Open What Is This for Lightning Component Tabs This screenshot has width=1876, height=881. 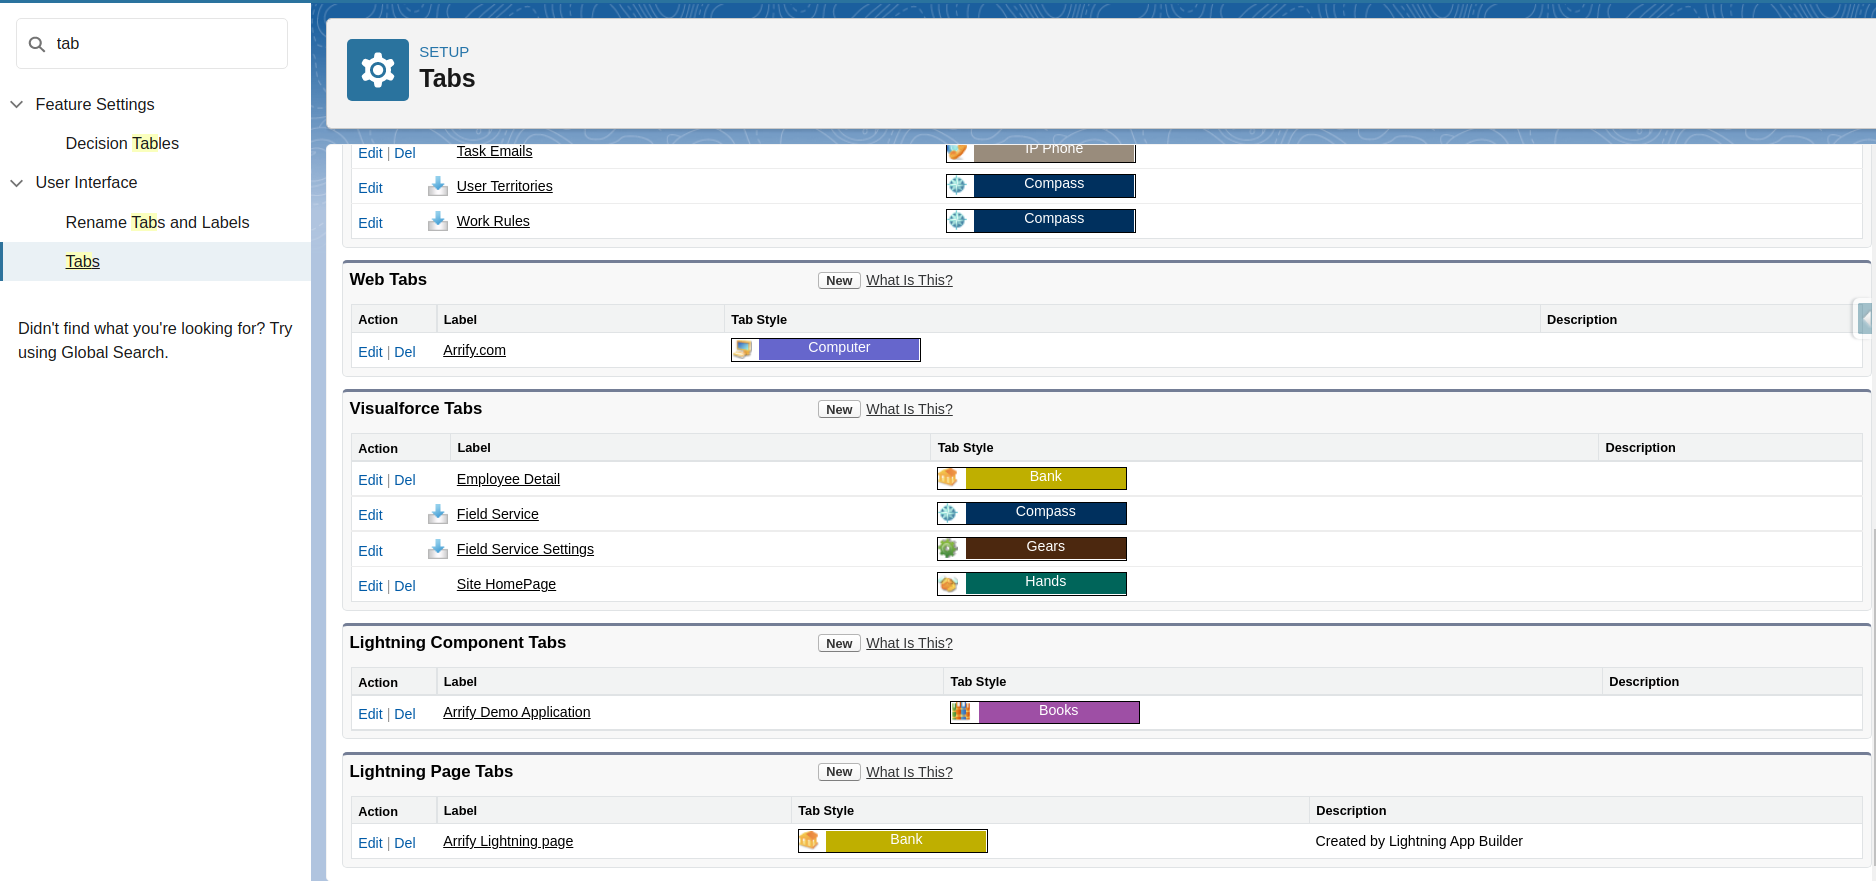click(x=909, y=643)
